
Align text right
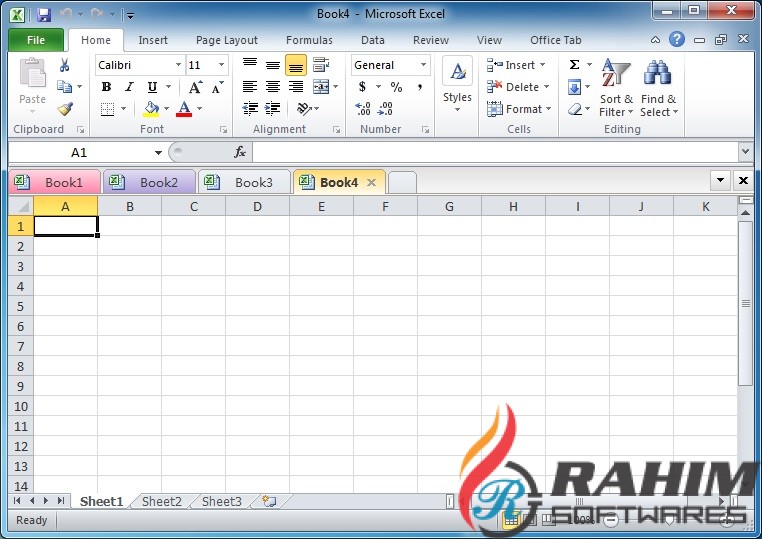pyautogui.click(x=296, y=87)
